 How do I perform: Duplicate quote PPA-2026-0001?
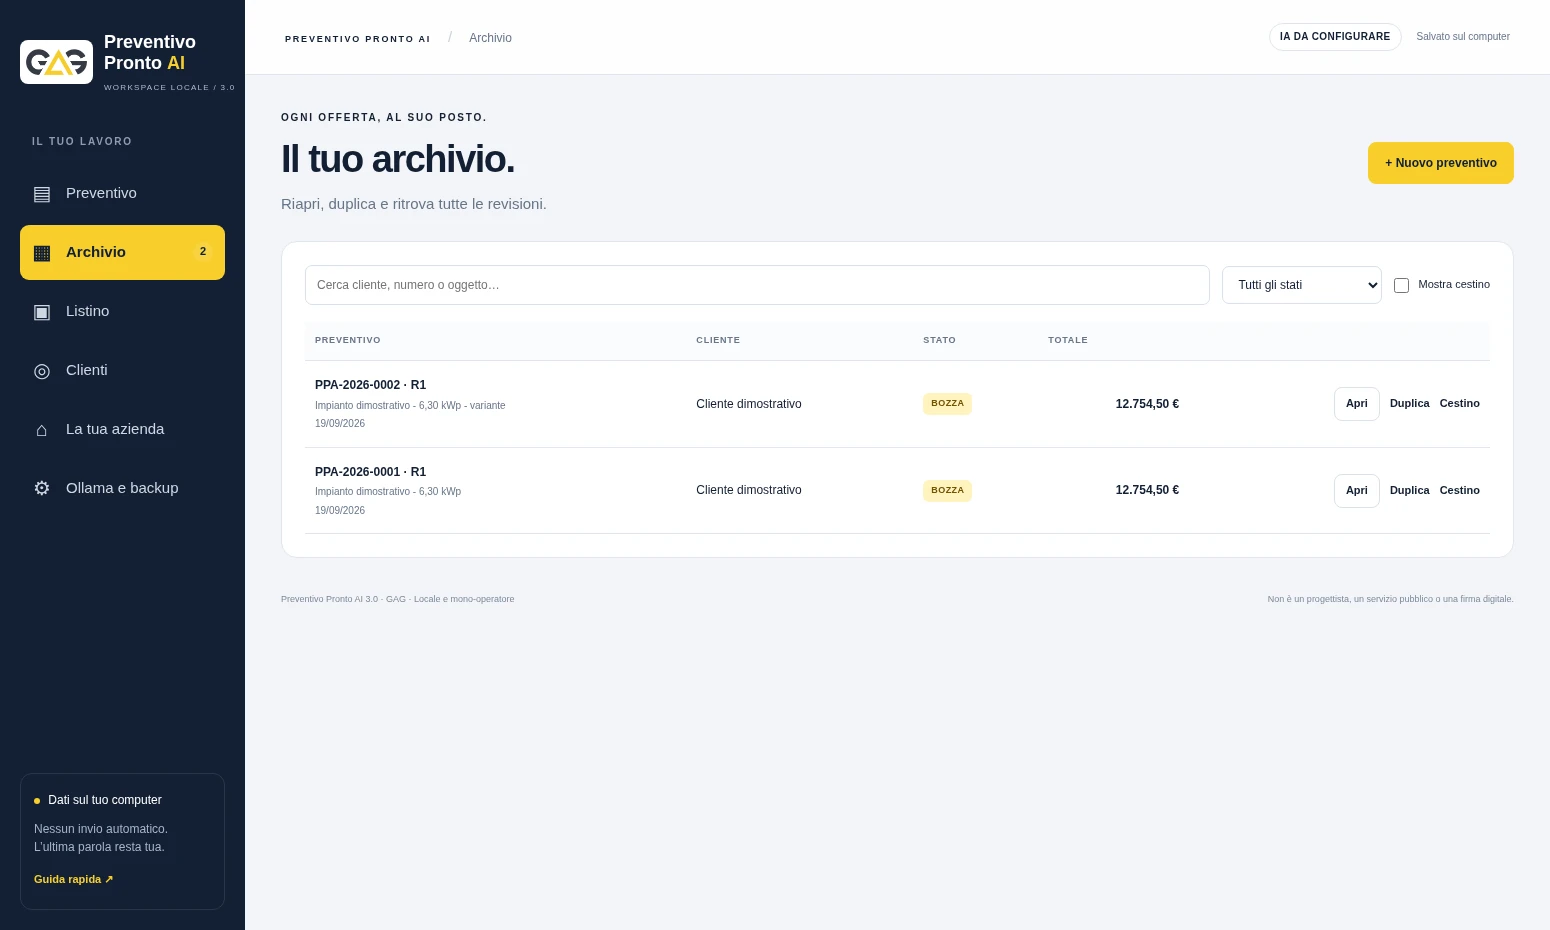point(1409,491)
